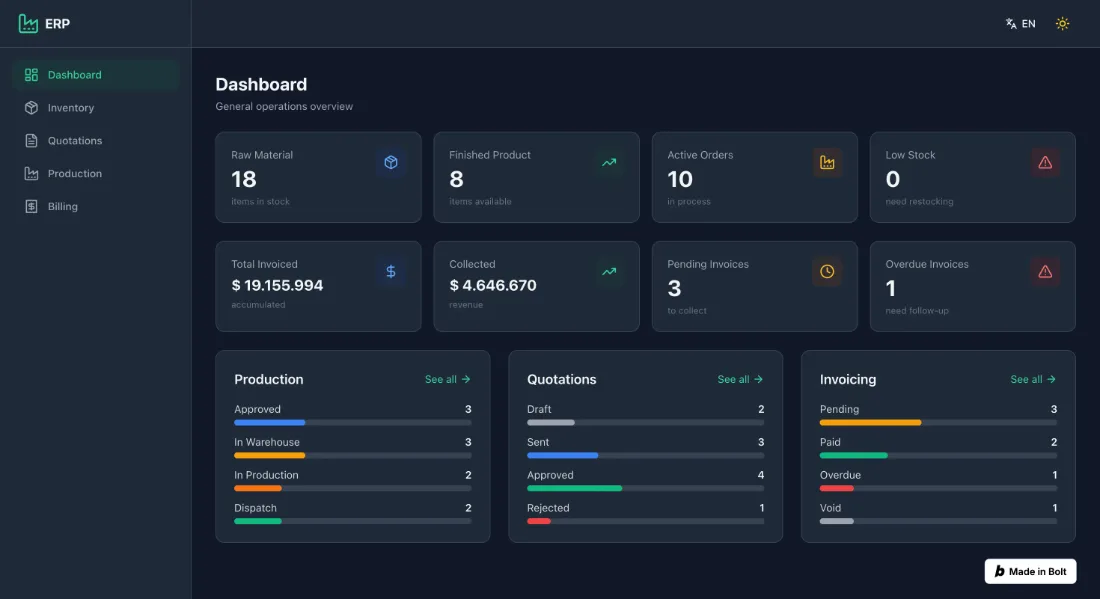Click the Invoicing panel heading
Viewport: 1100px width, 599px height.
(x=847, y=379)
